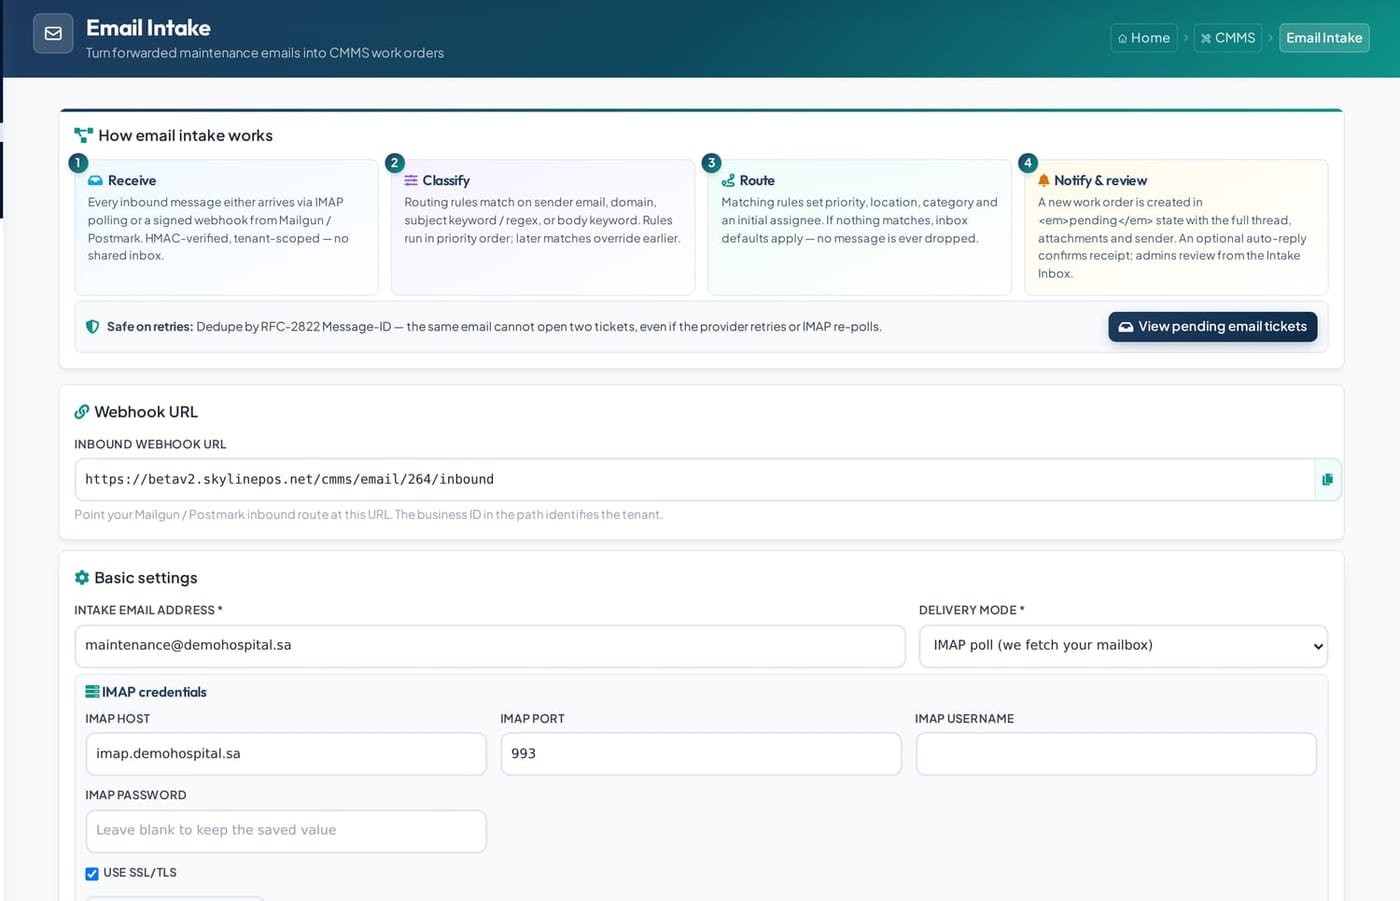Click the 'How email intake works' heading

point(185,136)
